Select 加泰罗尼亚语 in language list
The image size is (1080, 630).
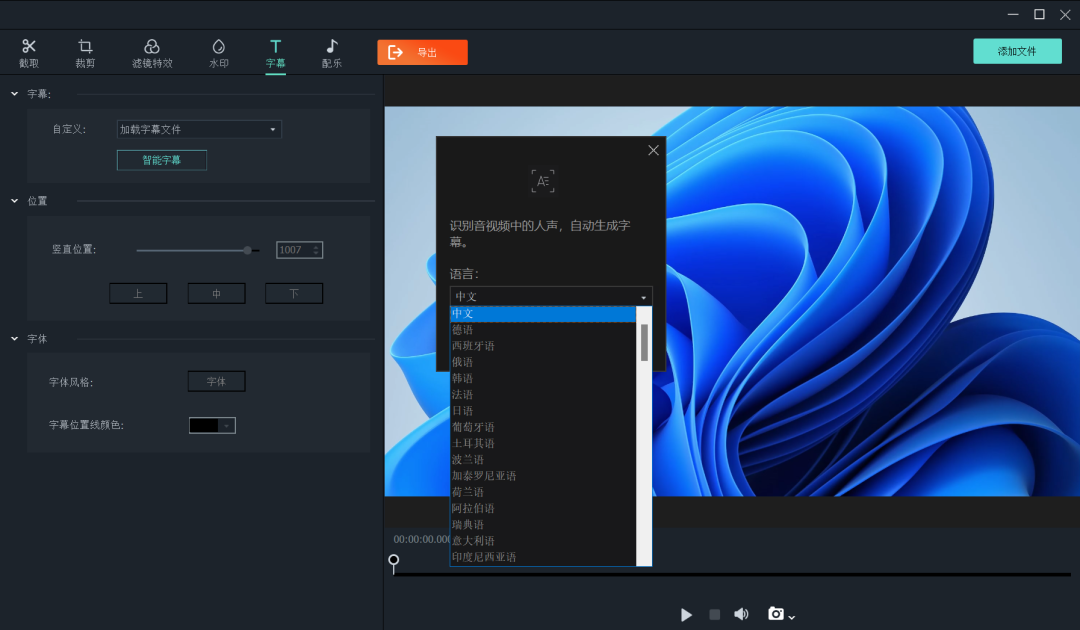[543, 476]
